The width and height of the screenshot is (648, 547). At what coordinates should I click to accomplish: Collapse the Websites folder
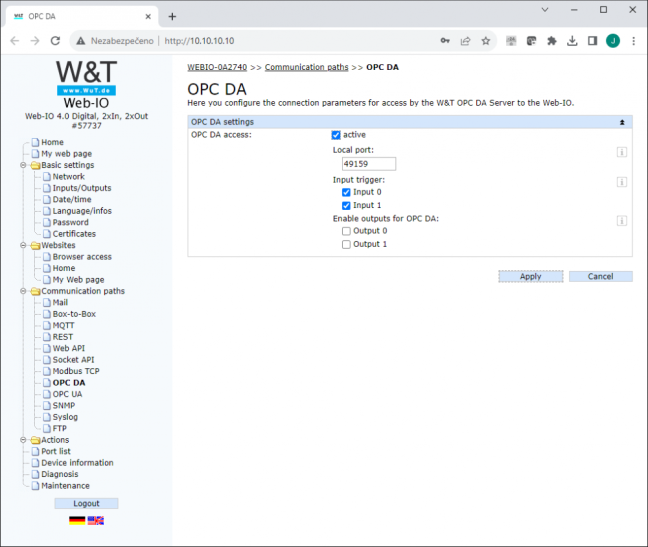pos(23,245)
